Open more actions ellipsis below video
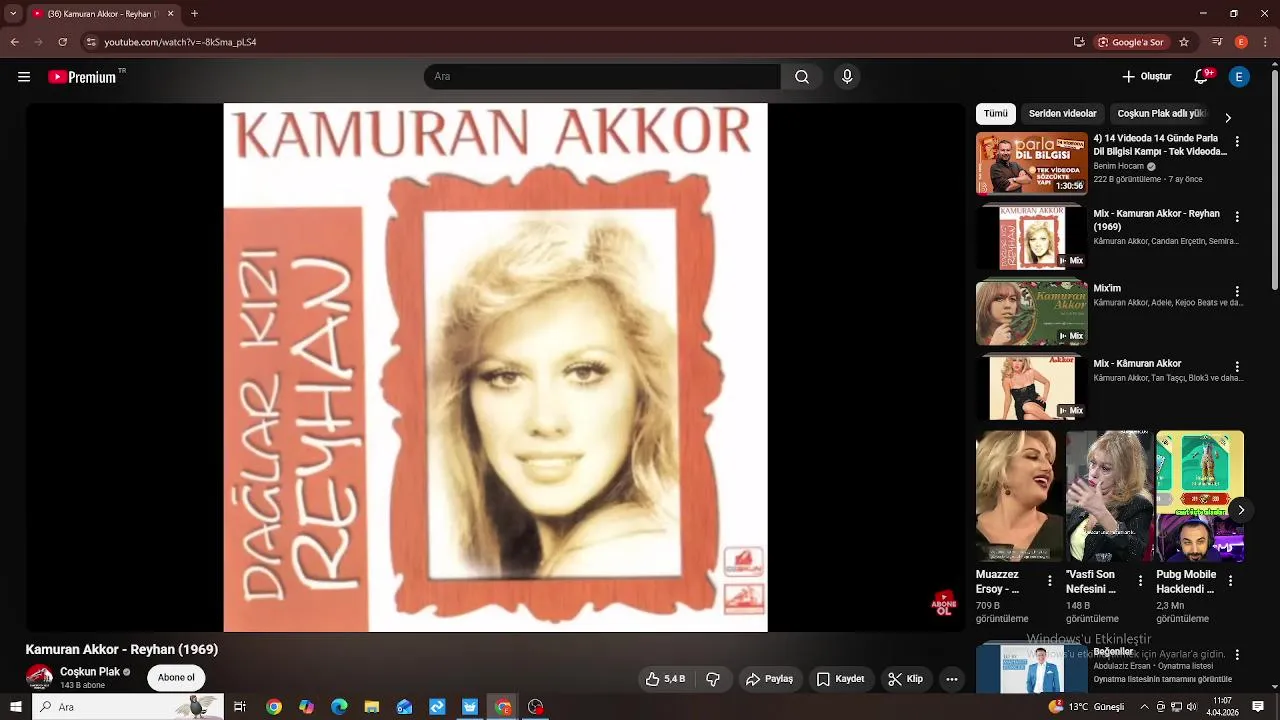 pyautogui.click(x=952, y=679)
